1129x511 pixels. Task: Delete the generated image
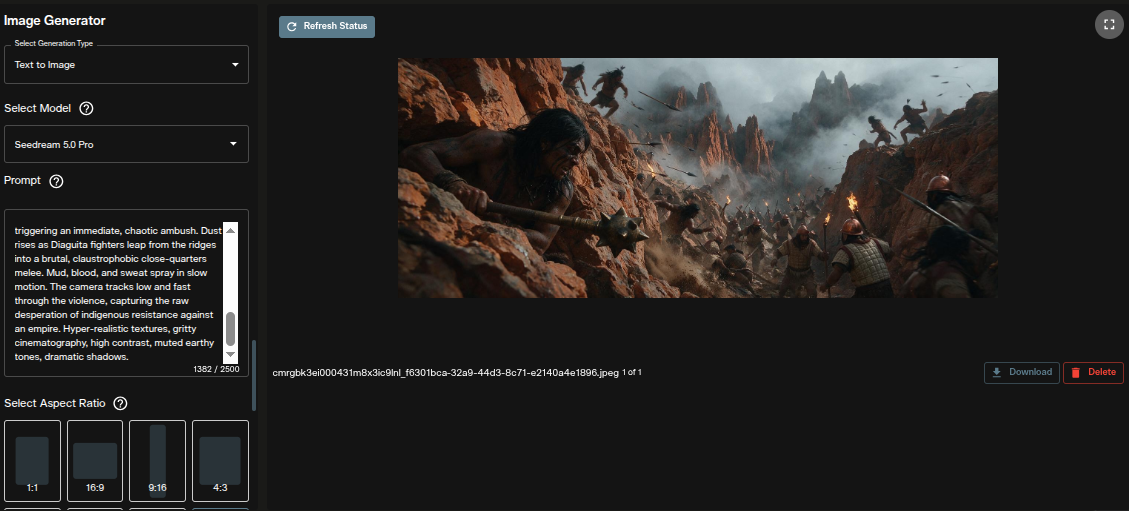[x=1093, y=373]
